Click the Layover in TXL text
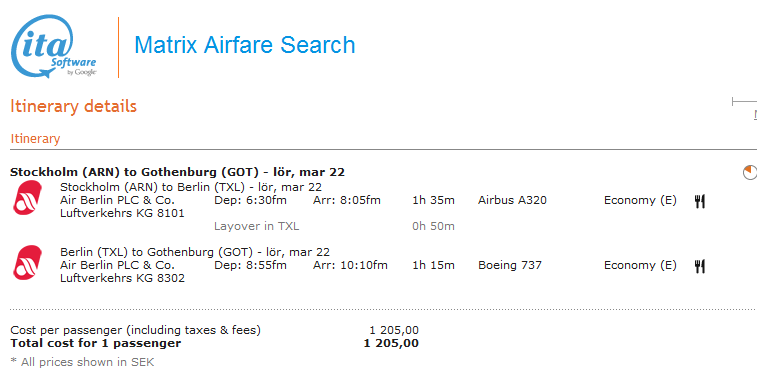Screen dimensions: 757x369 click(x=256, y=226)
